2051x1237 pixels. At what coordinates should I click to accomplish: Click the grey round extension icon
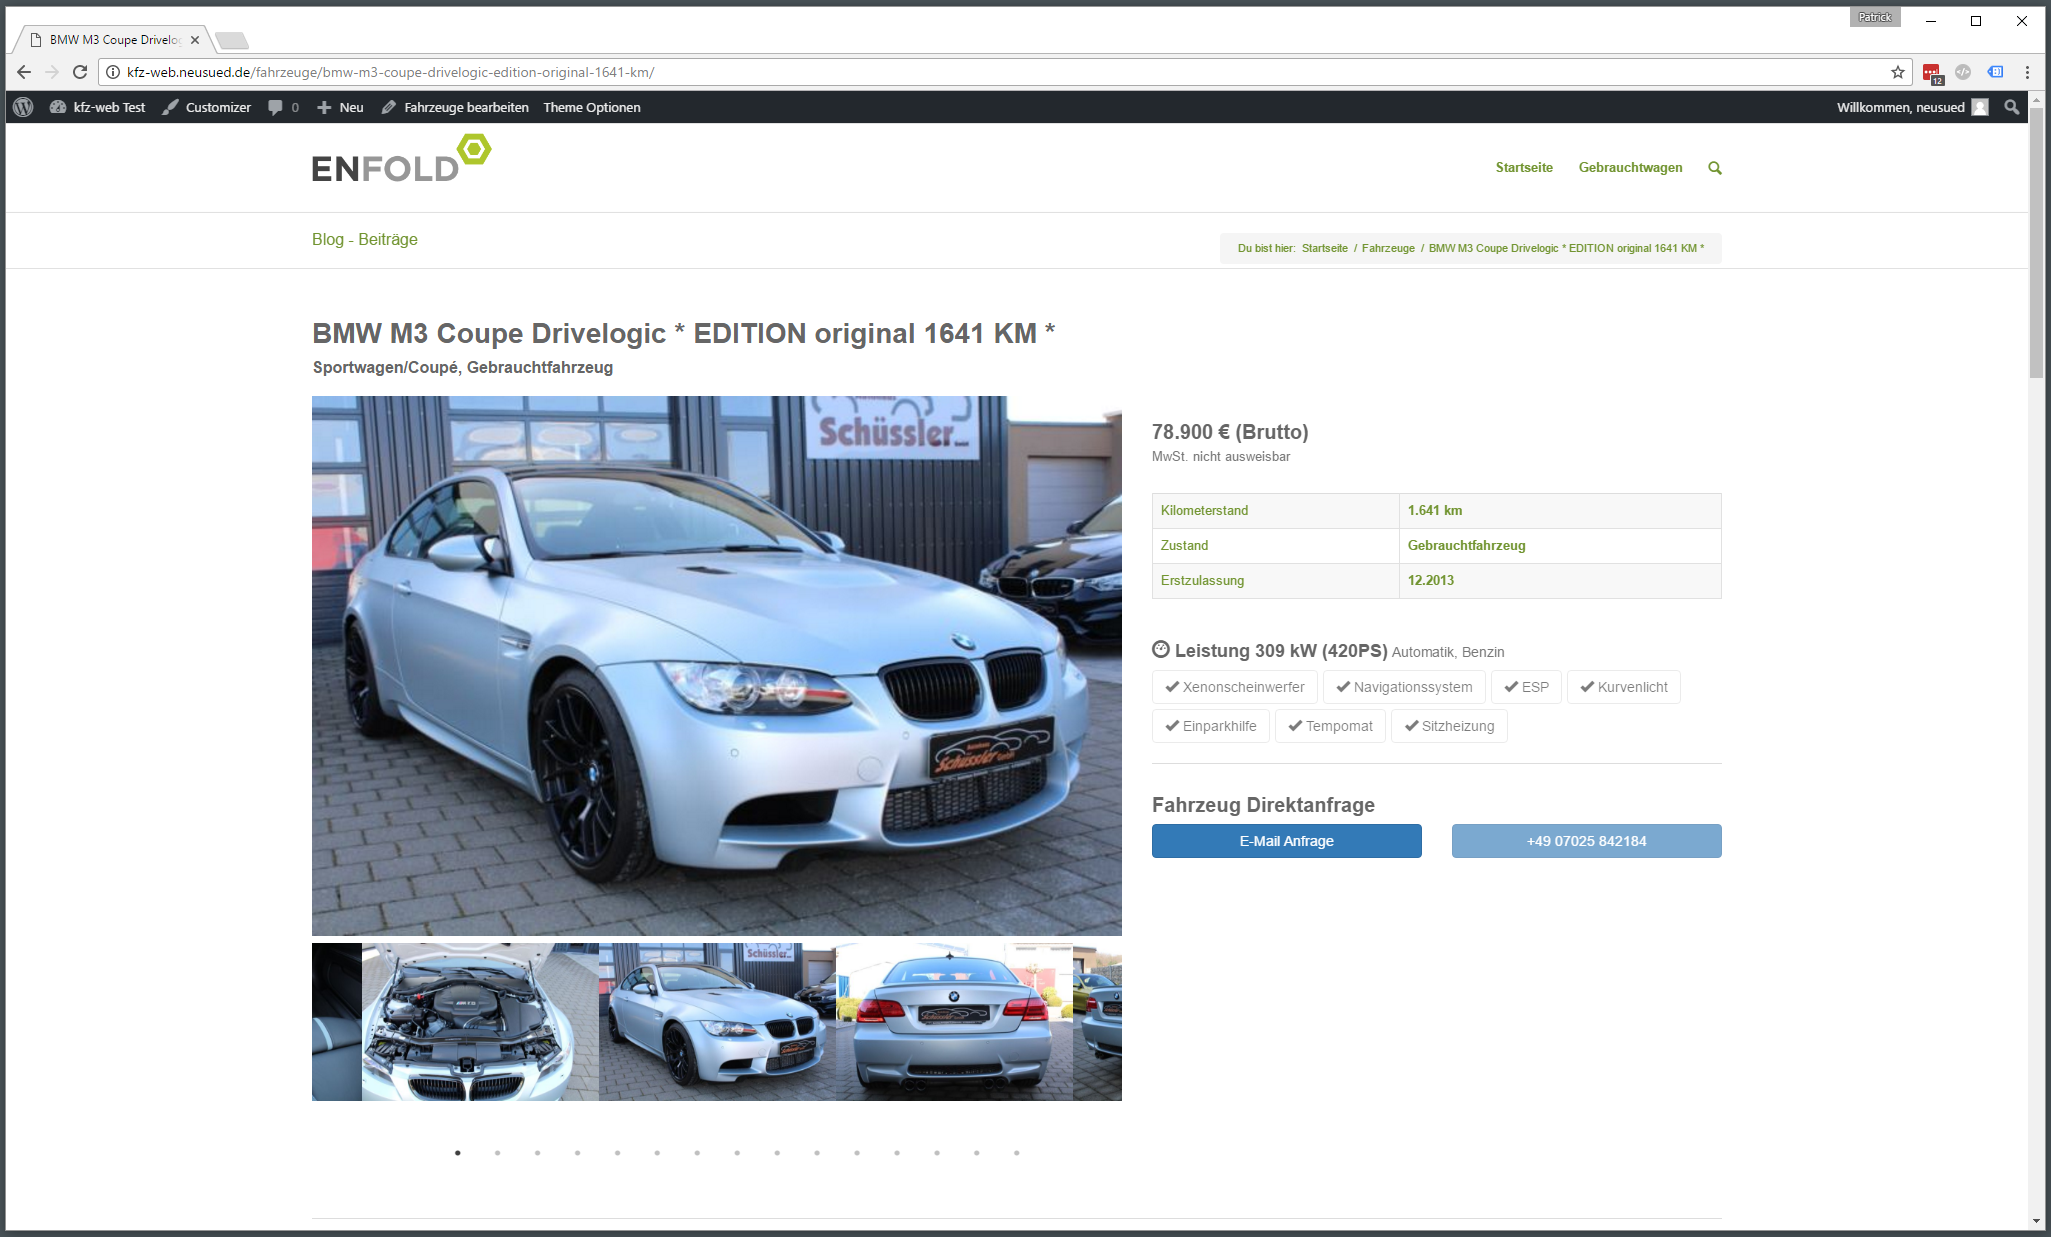pos(1963,72)
